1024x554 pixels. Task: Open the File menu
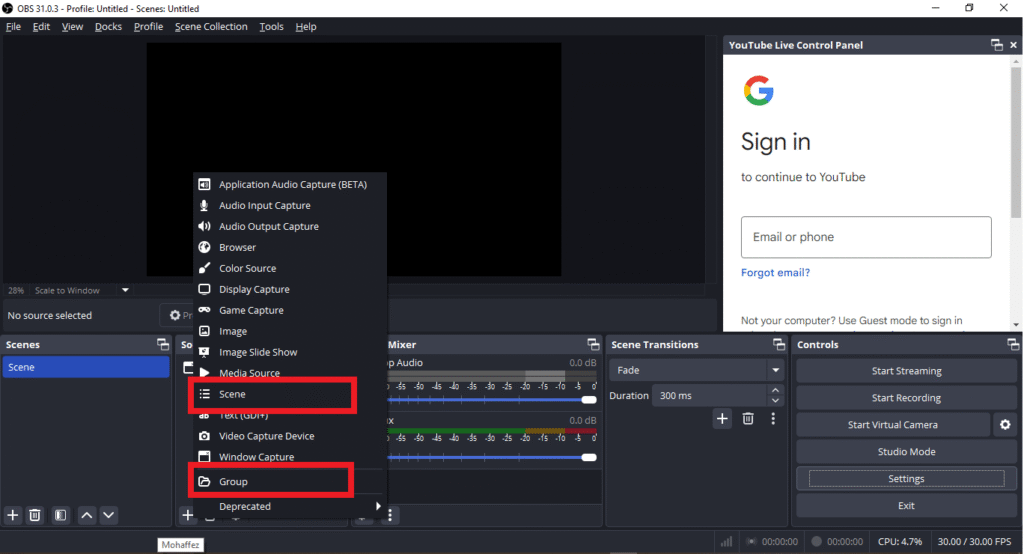coord(13,27)
